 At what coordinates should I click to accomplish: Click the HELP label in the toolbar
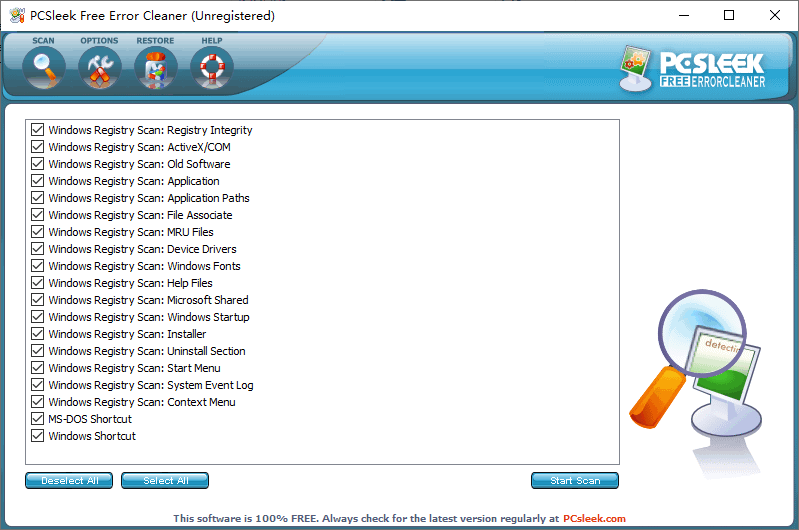212,40
